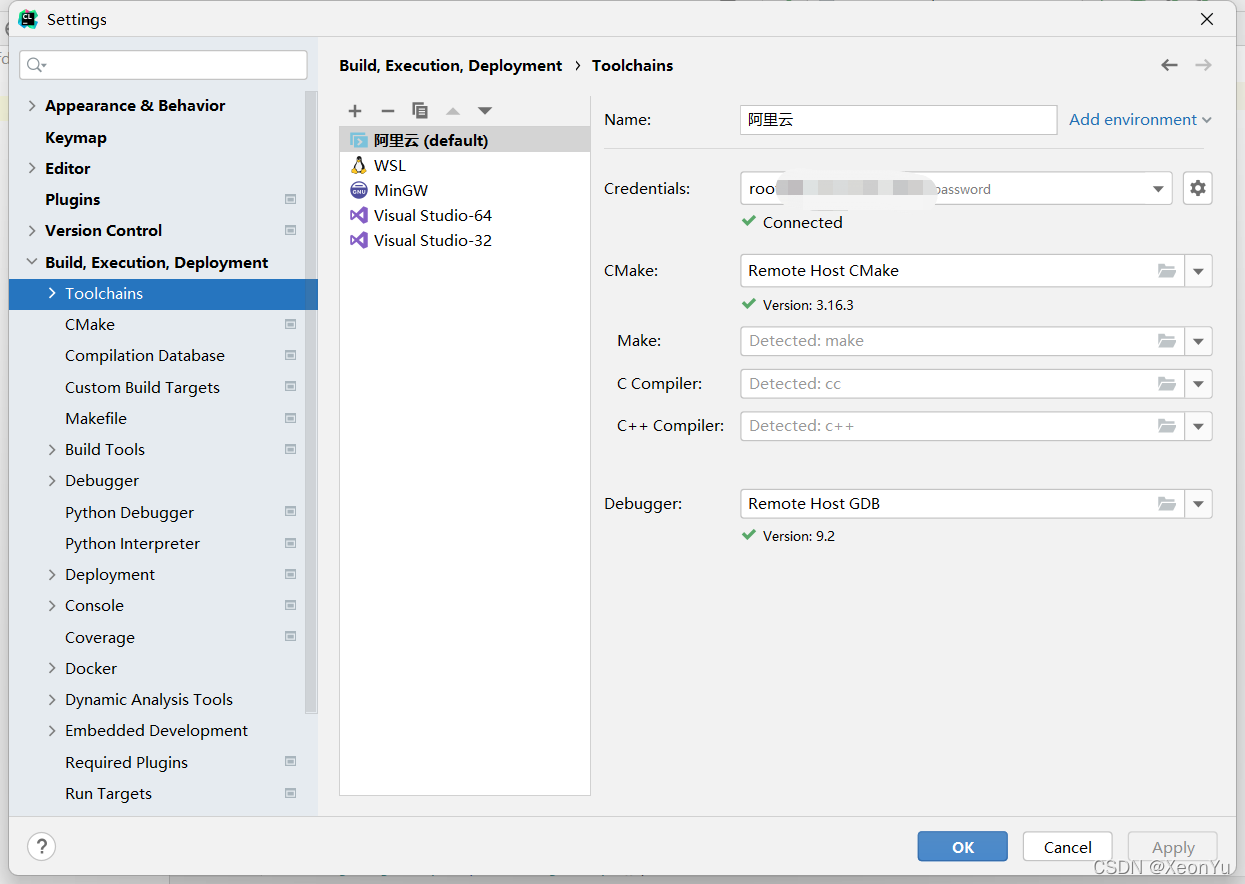Click the Version Control project-level icon
This screenshot has width=1245, height=884.
[x=290, y=231]
